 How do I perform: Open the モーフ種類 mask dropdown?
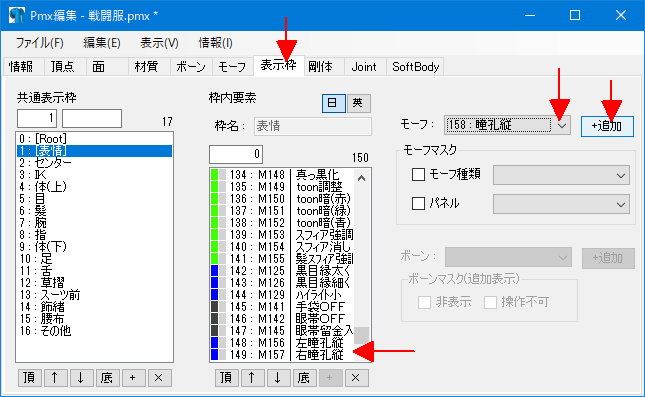pos(561,175)
